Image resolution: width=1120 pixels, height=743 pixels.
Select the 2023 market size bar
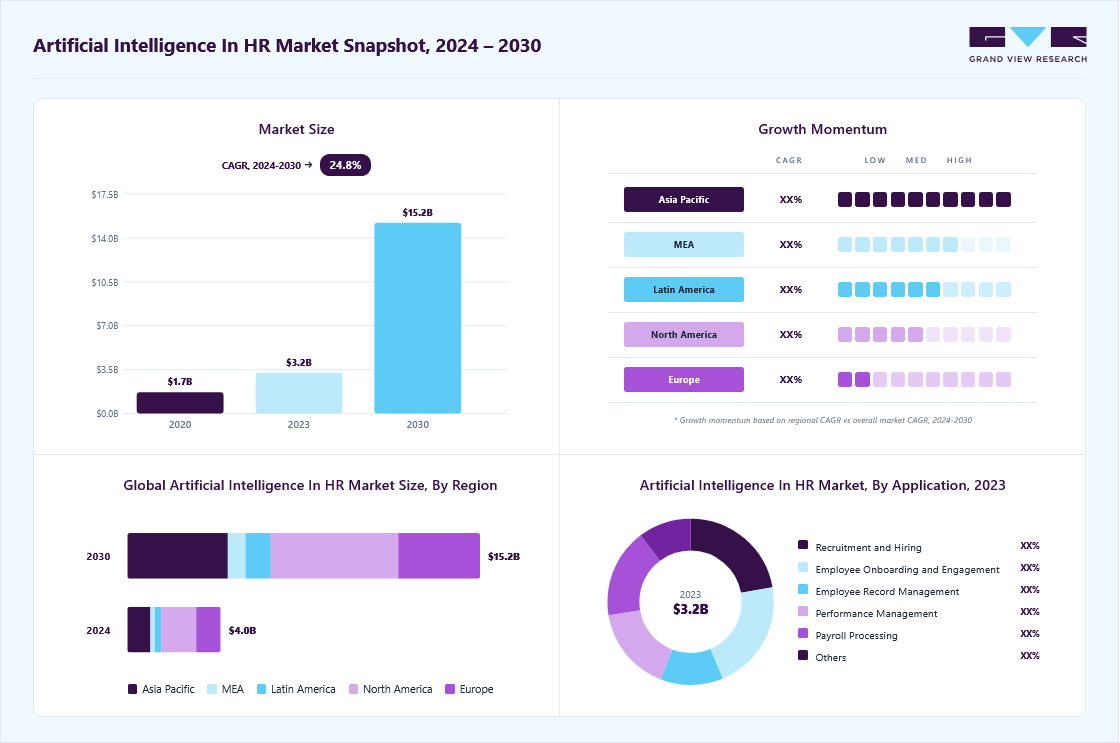coord(299,393)
